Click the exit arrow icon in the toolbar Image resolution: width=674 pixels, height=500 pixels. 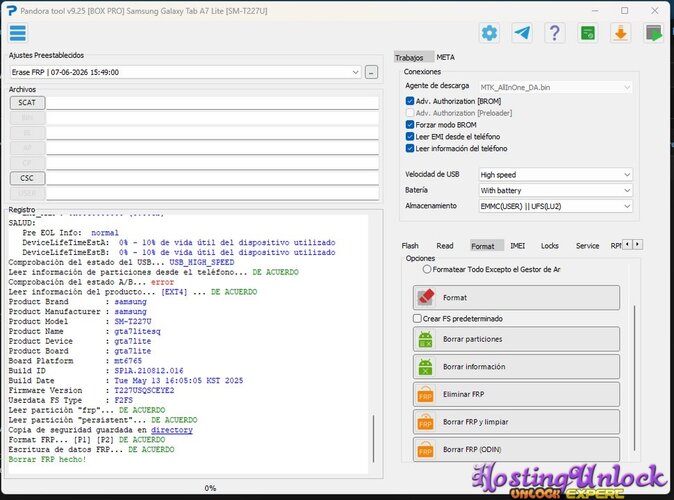coord(653,33)
